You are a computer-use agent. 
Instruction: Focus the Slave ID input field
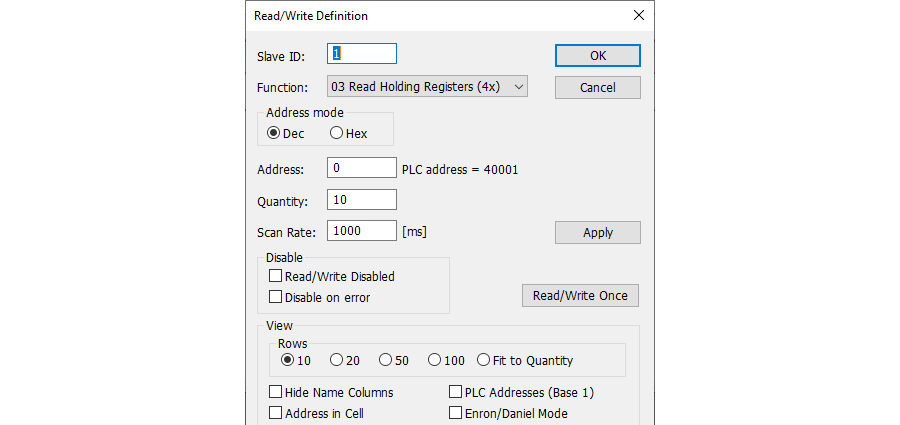point(362,53)
